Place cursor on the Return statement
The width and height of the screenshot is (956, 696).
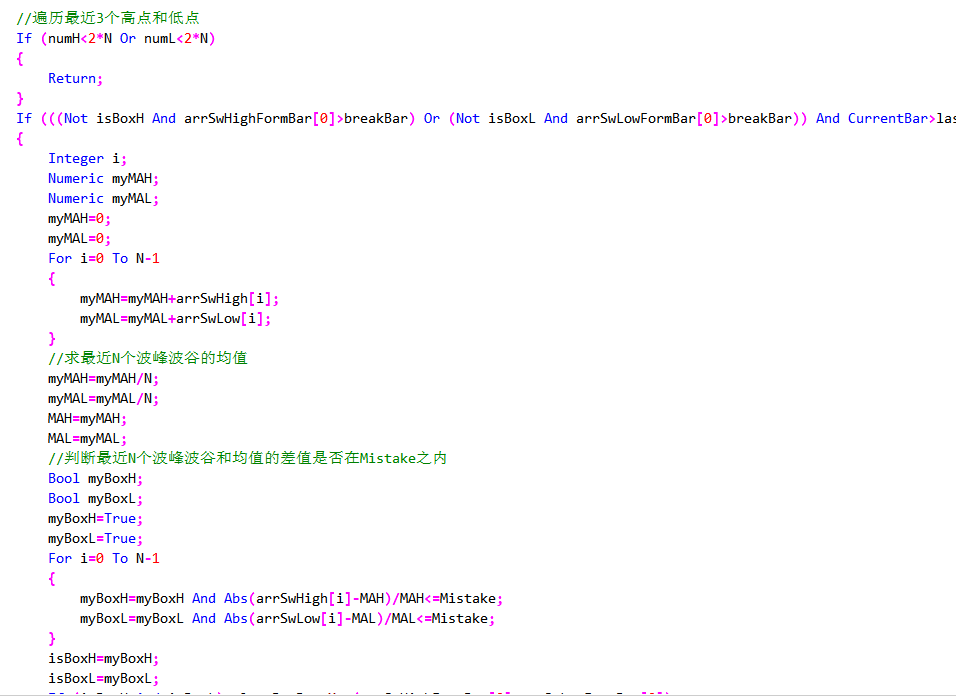[75, 78]
